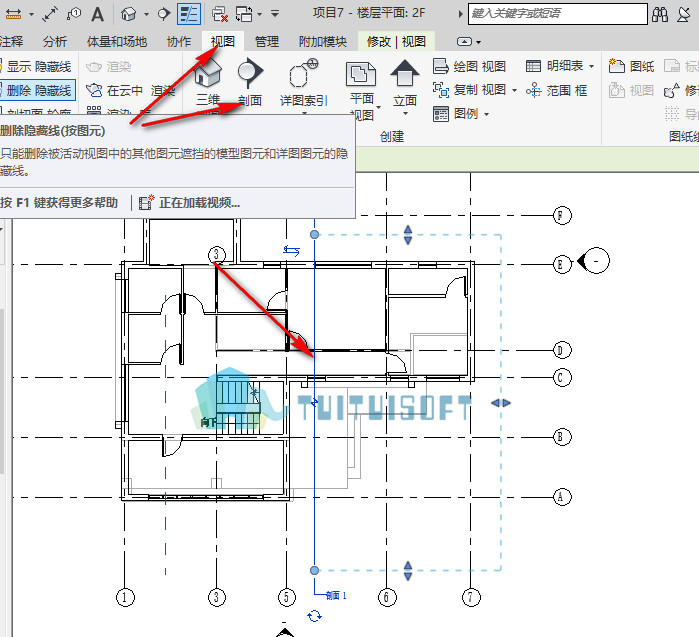Click 删除 隐藏线 button
This screenshot has width=699, height=637.
37,90
